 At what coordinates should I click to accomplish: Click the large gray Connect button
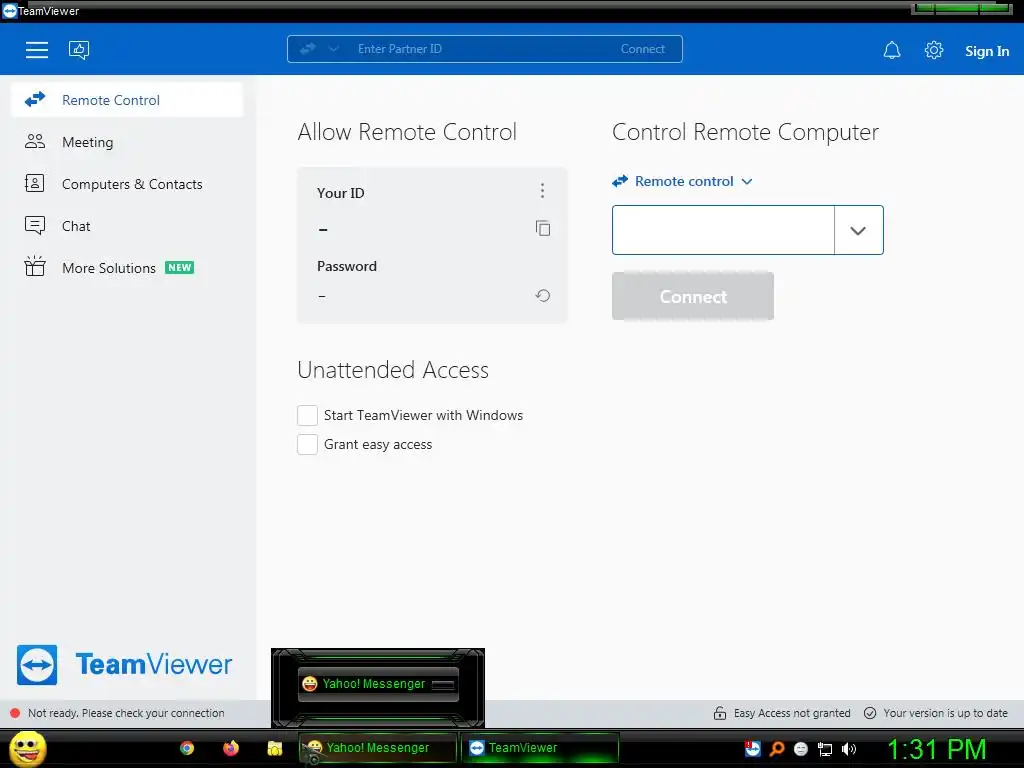pyautogui.click(x=693, y=296)
